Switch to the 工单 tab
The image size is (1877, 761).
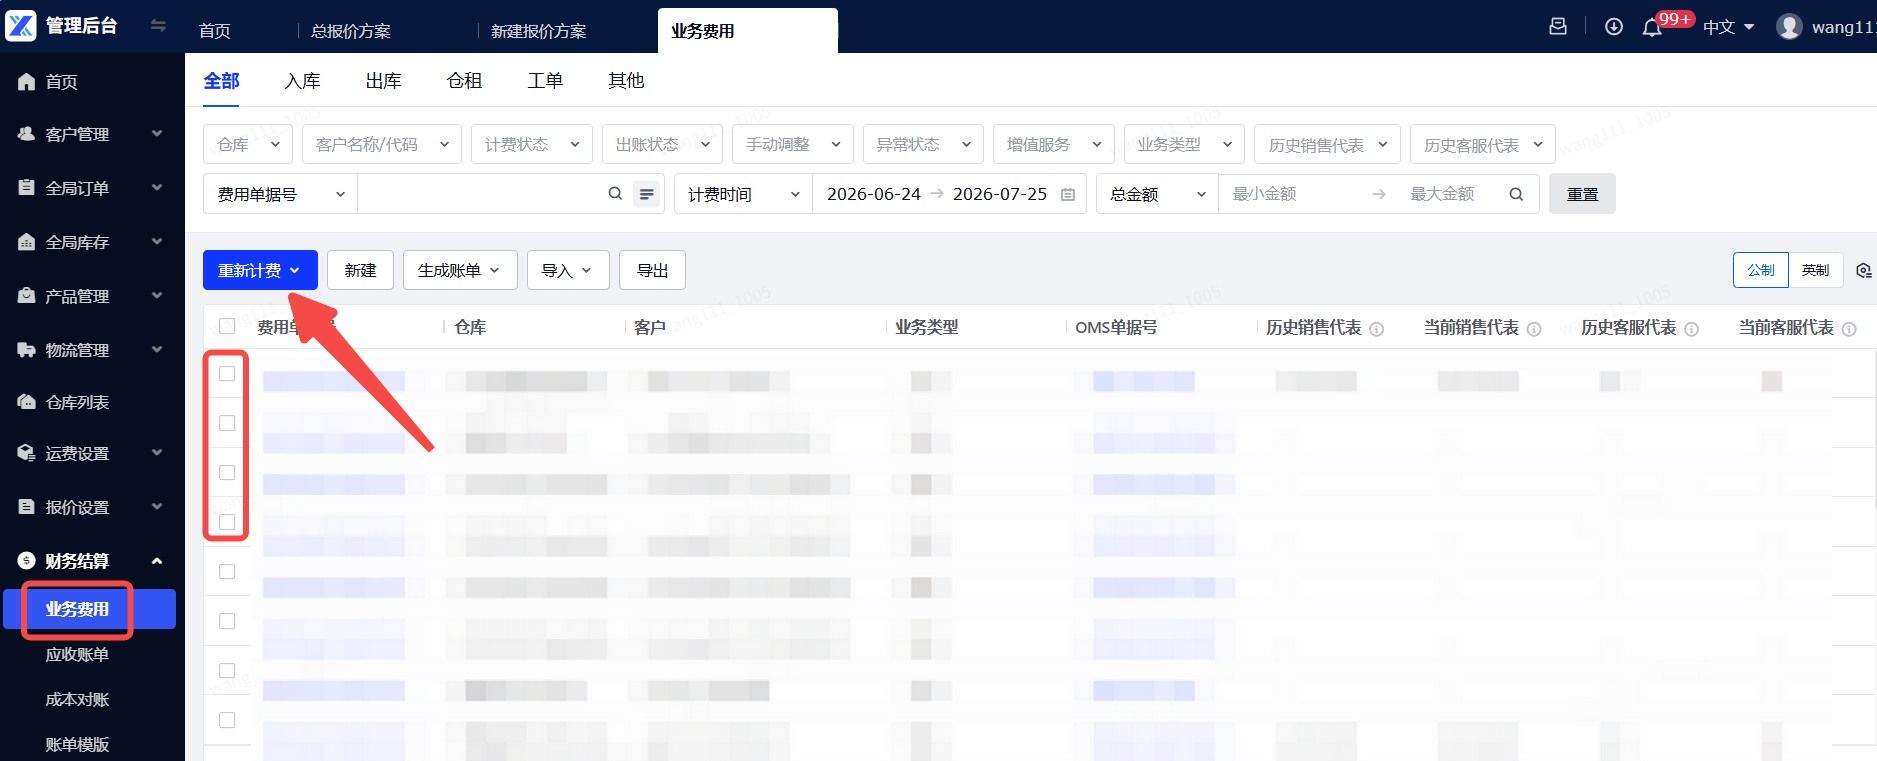pos(545,81)
